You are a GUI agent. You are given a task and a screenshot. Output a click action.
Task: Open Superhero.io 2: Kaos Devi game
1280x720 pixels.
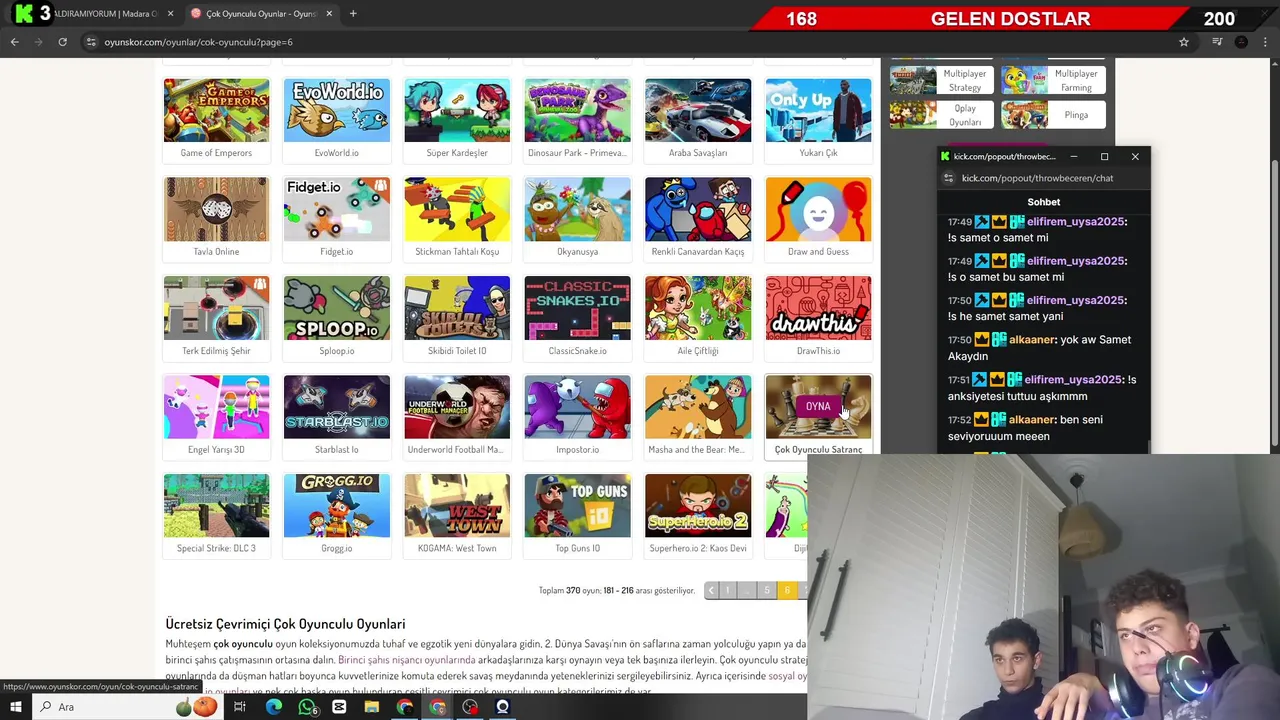pyautogui.click(x=698, y=506)
